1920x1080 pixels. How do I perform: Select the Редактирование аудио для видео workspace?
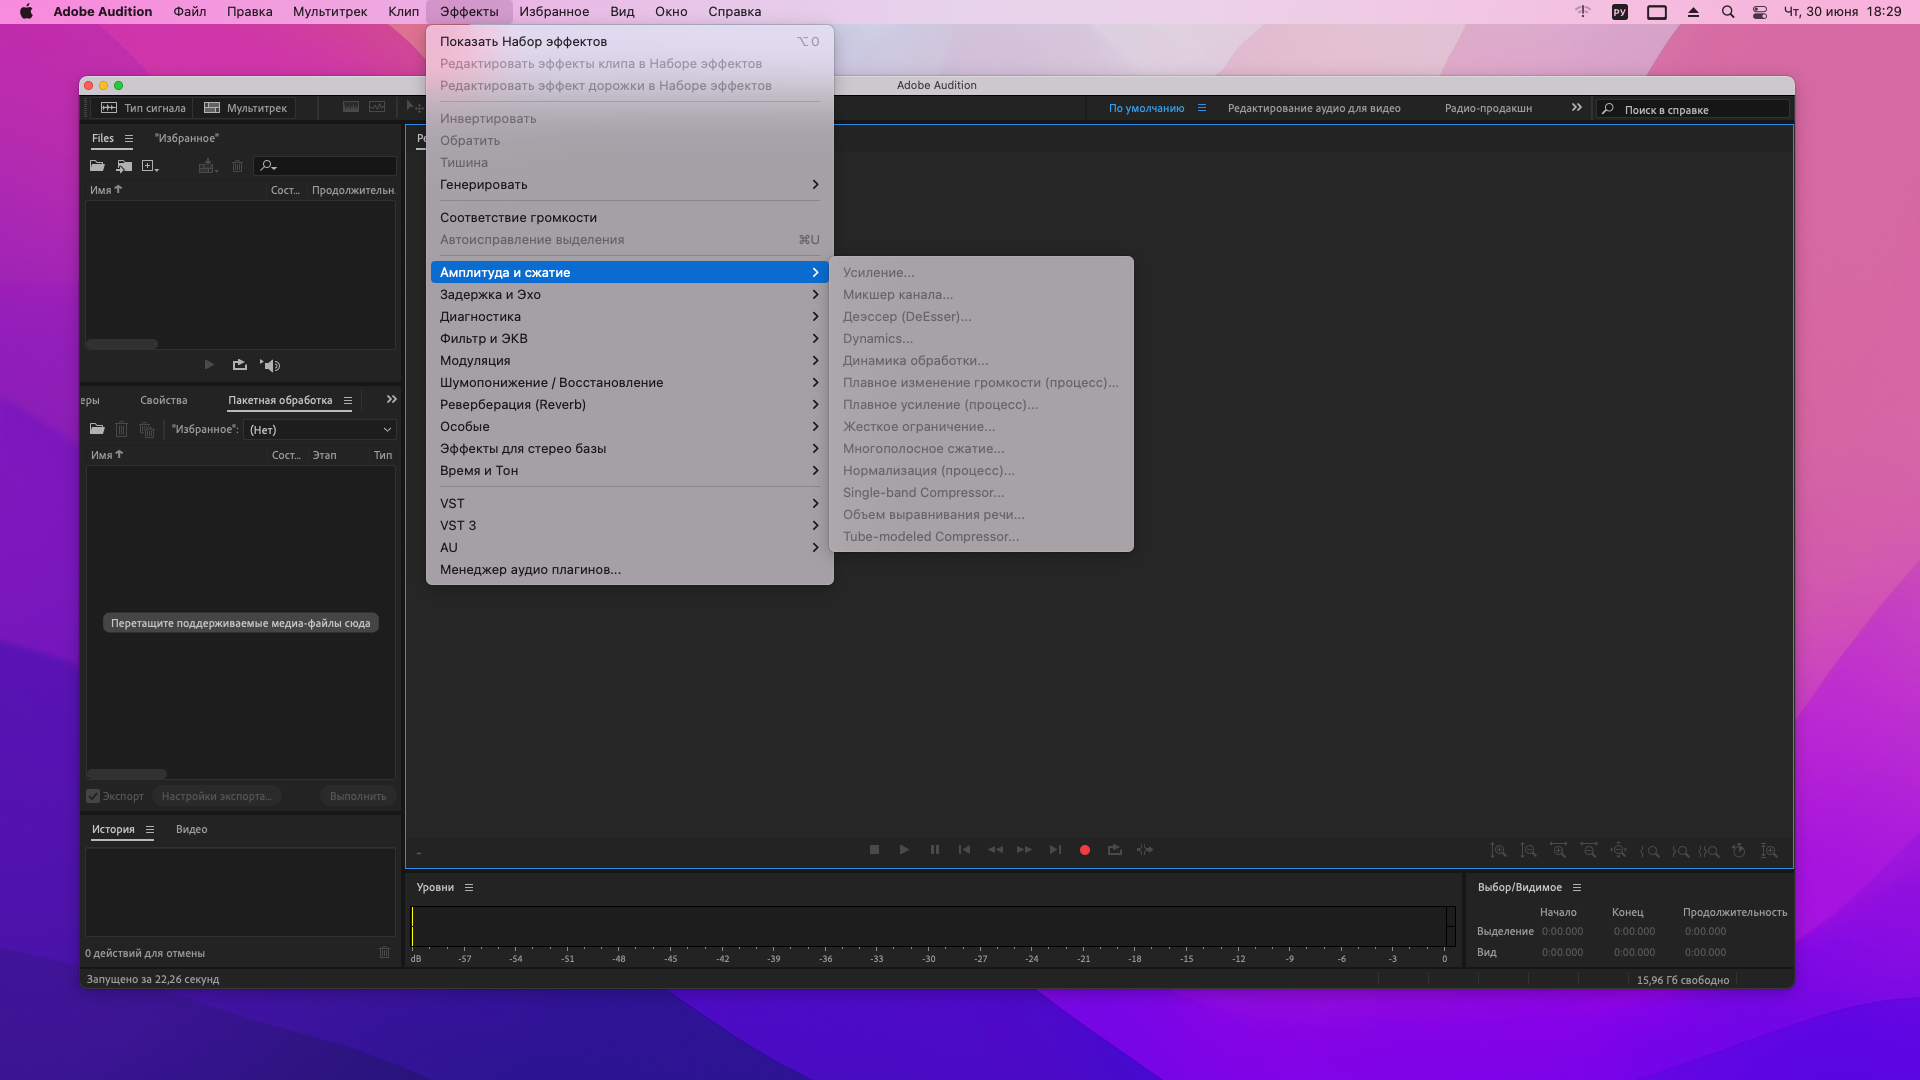1313,109
